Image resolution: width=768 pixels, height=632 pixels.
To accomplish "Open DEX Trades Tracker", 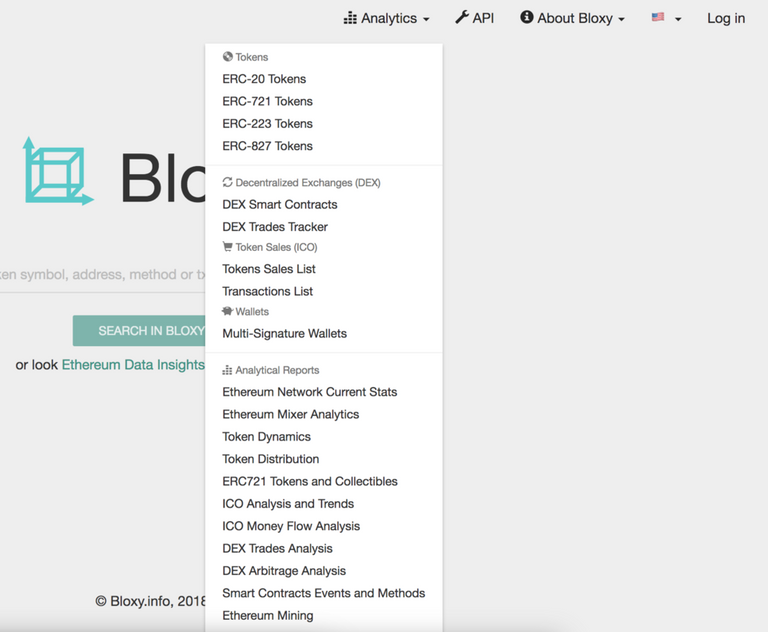I will point(275,227).
